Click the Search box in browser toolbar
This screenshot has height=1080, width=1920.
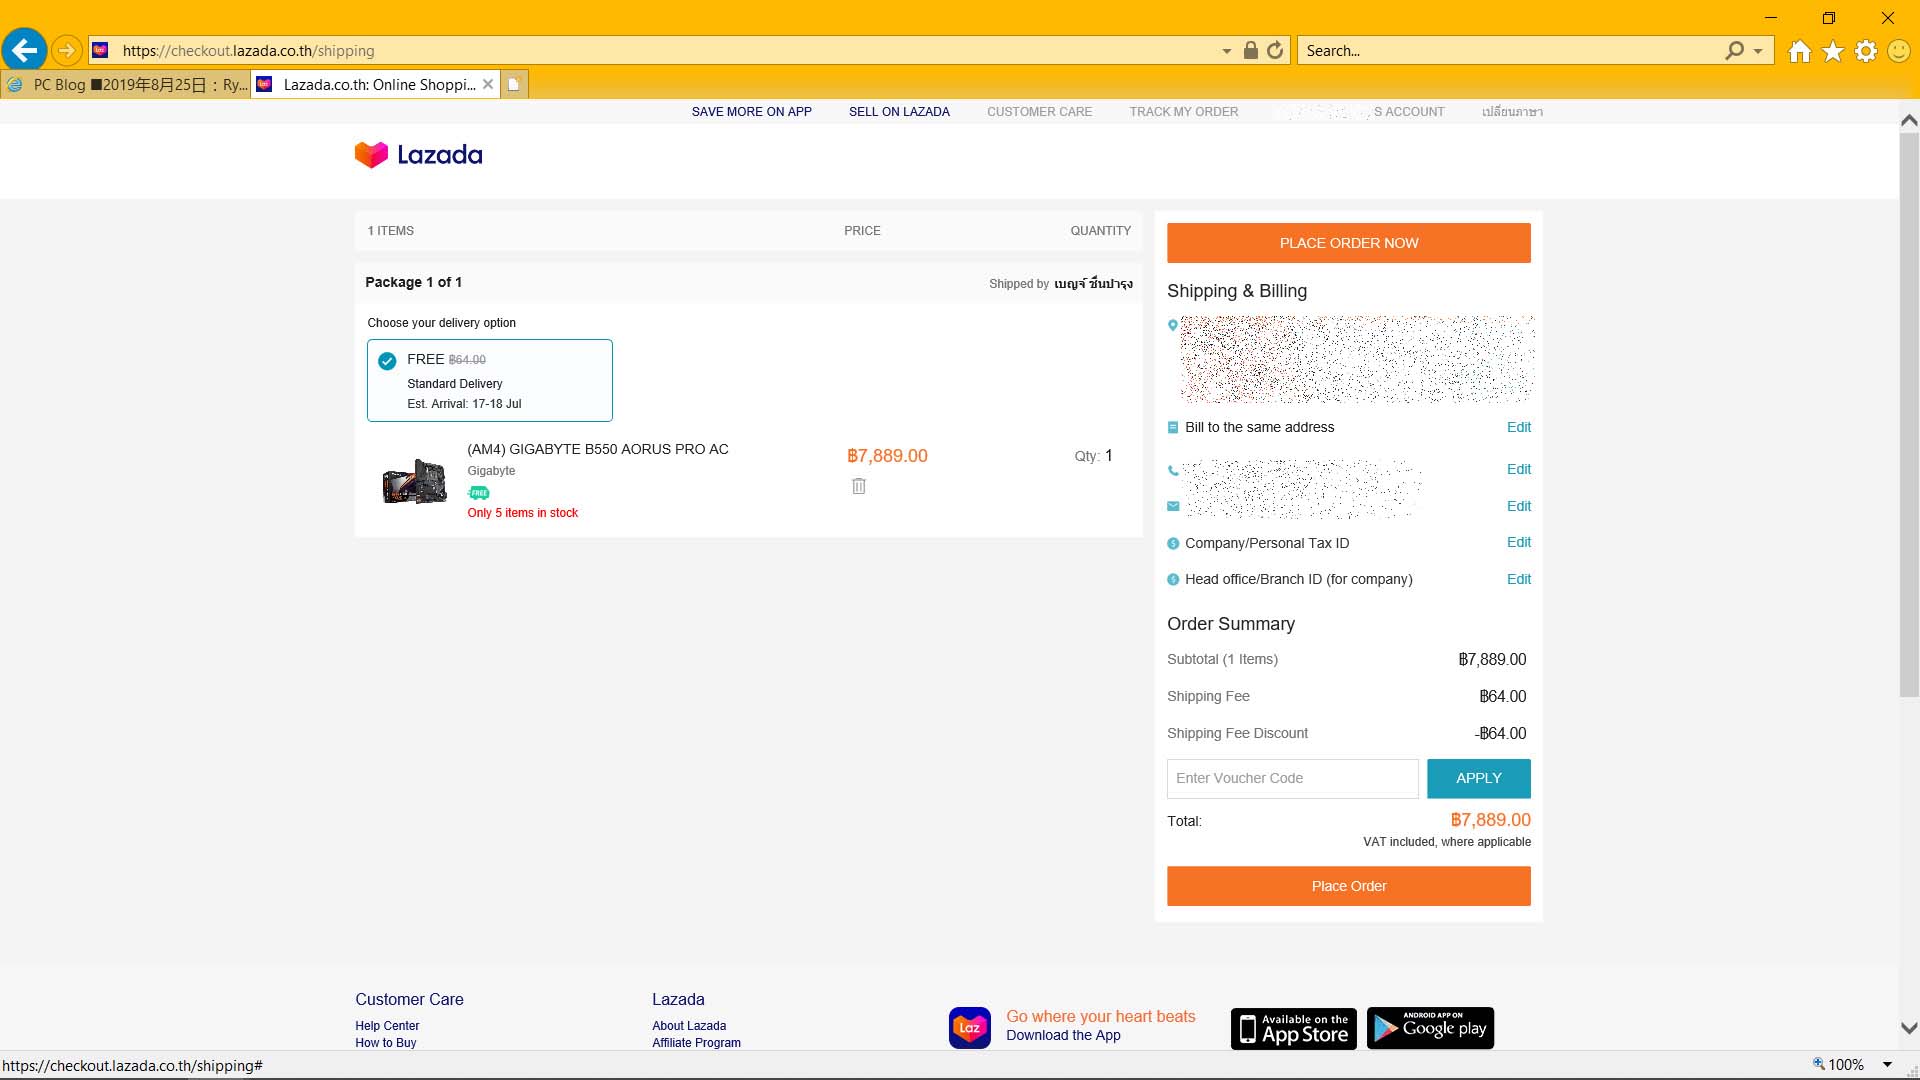click(x=1510, y=50)
